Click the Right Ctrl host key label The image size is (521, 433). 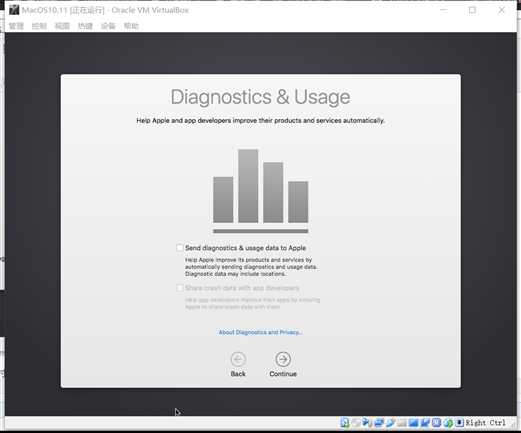(x=485, y=423)
